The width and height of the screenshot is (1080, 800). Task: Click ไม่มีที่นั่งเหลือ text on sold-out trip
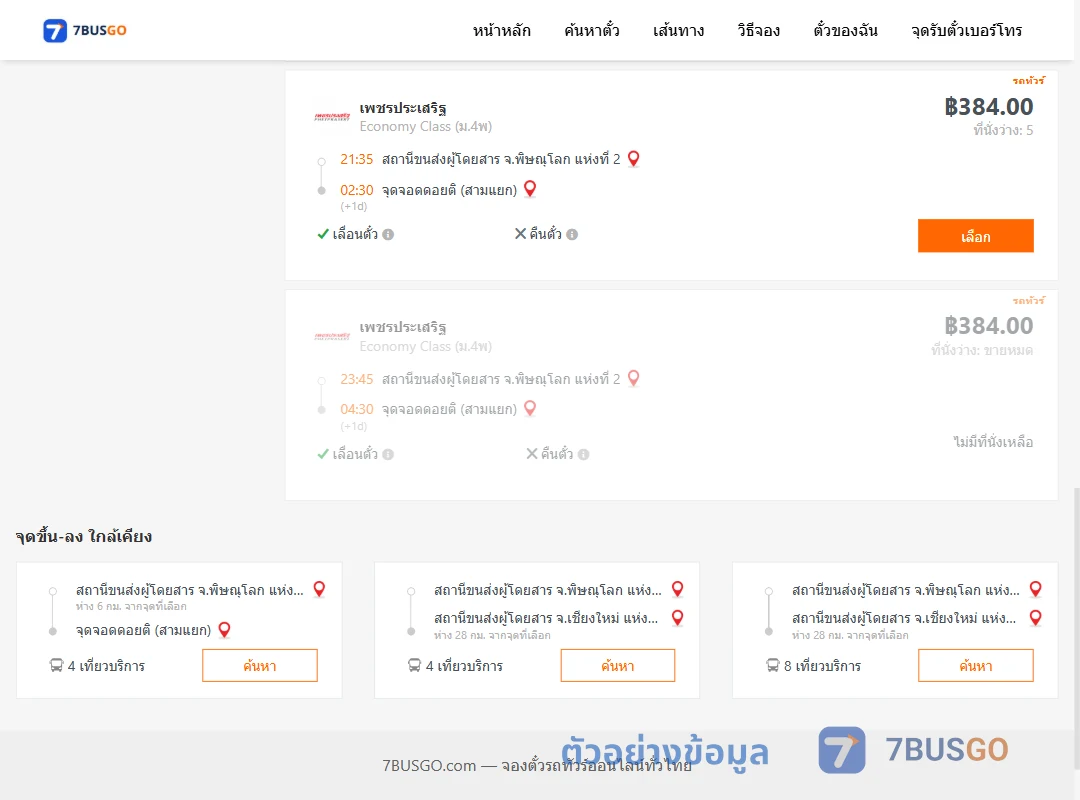(993, 442)
